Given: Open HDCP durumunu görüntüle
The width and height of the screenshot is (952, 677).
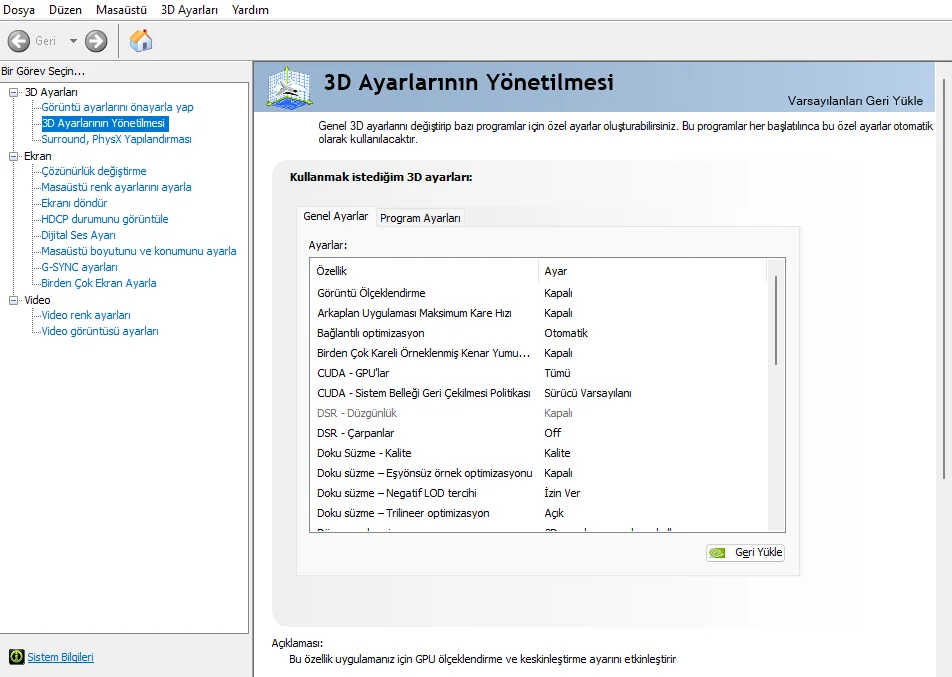Looking at the screenshot, I should pos(104,219).
